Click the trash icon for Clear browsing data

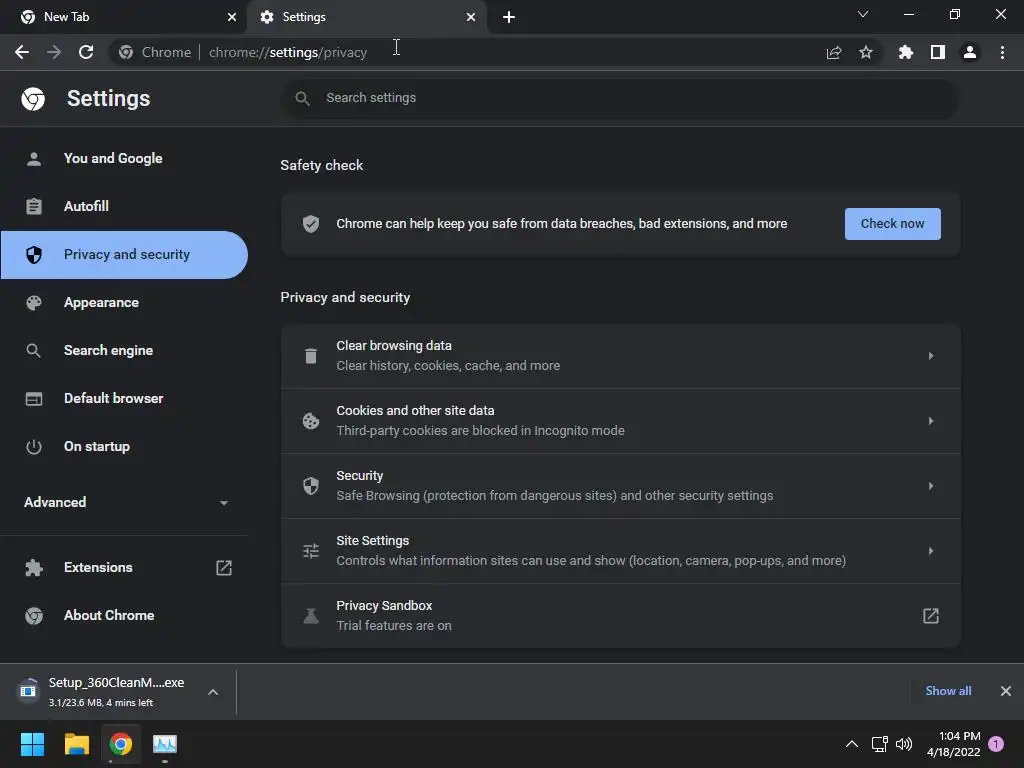[311, 356]
